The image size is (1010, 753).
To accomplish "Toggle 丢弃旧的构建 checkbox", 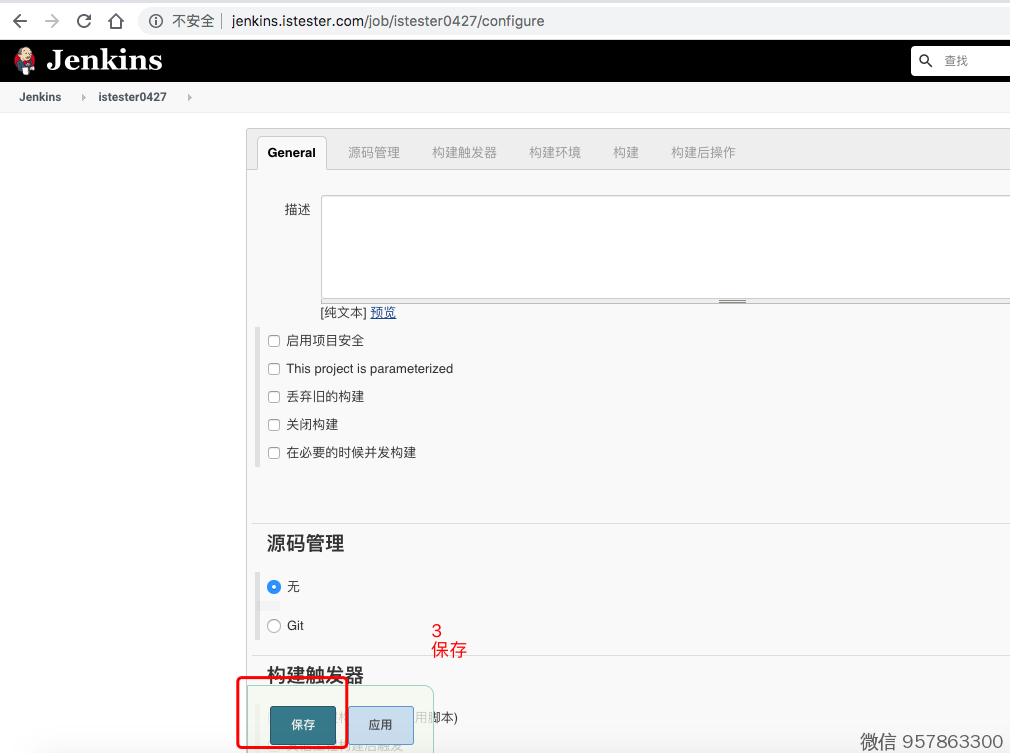I will (274, 397).
